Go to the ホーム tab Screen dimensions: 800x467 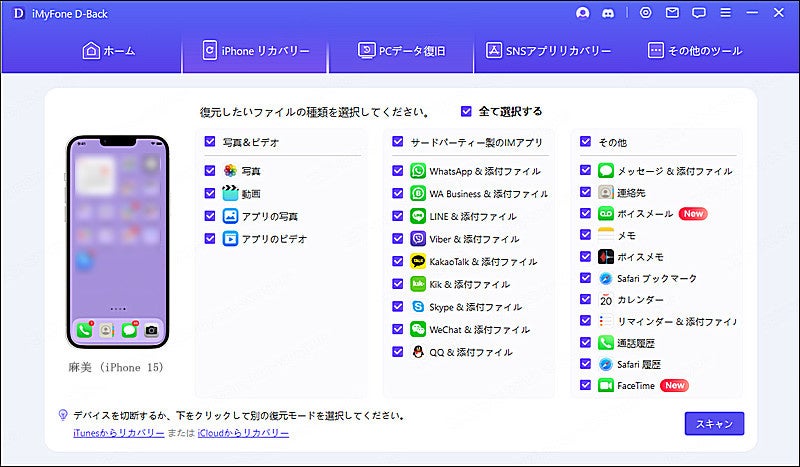coord(109,51)
